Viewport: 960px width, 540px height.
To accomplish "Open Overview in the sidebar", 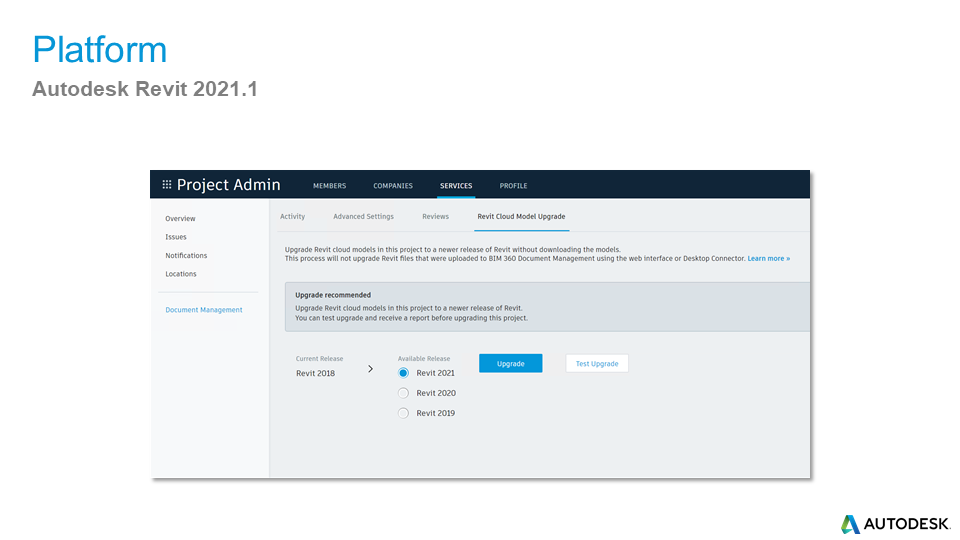I will (180, 219).
